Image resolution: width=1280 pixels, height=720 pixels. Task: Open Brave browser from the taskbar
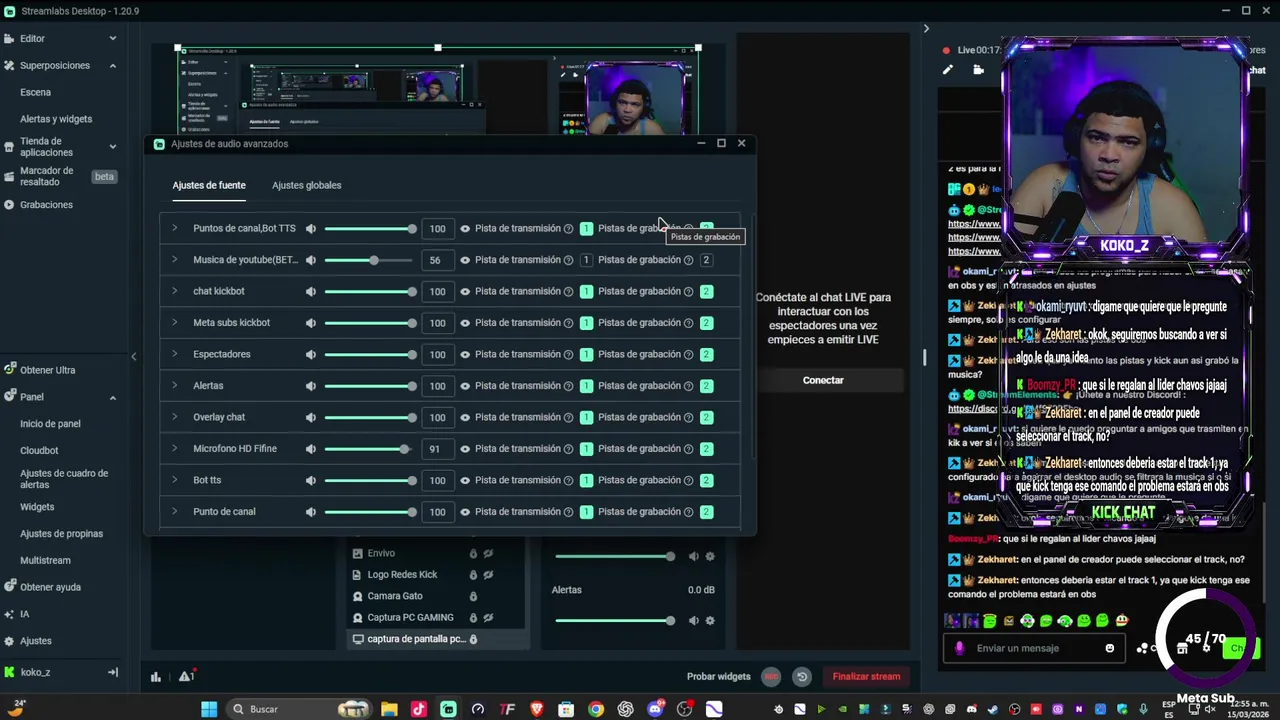537,709
